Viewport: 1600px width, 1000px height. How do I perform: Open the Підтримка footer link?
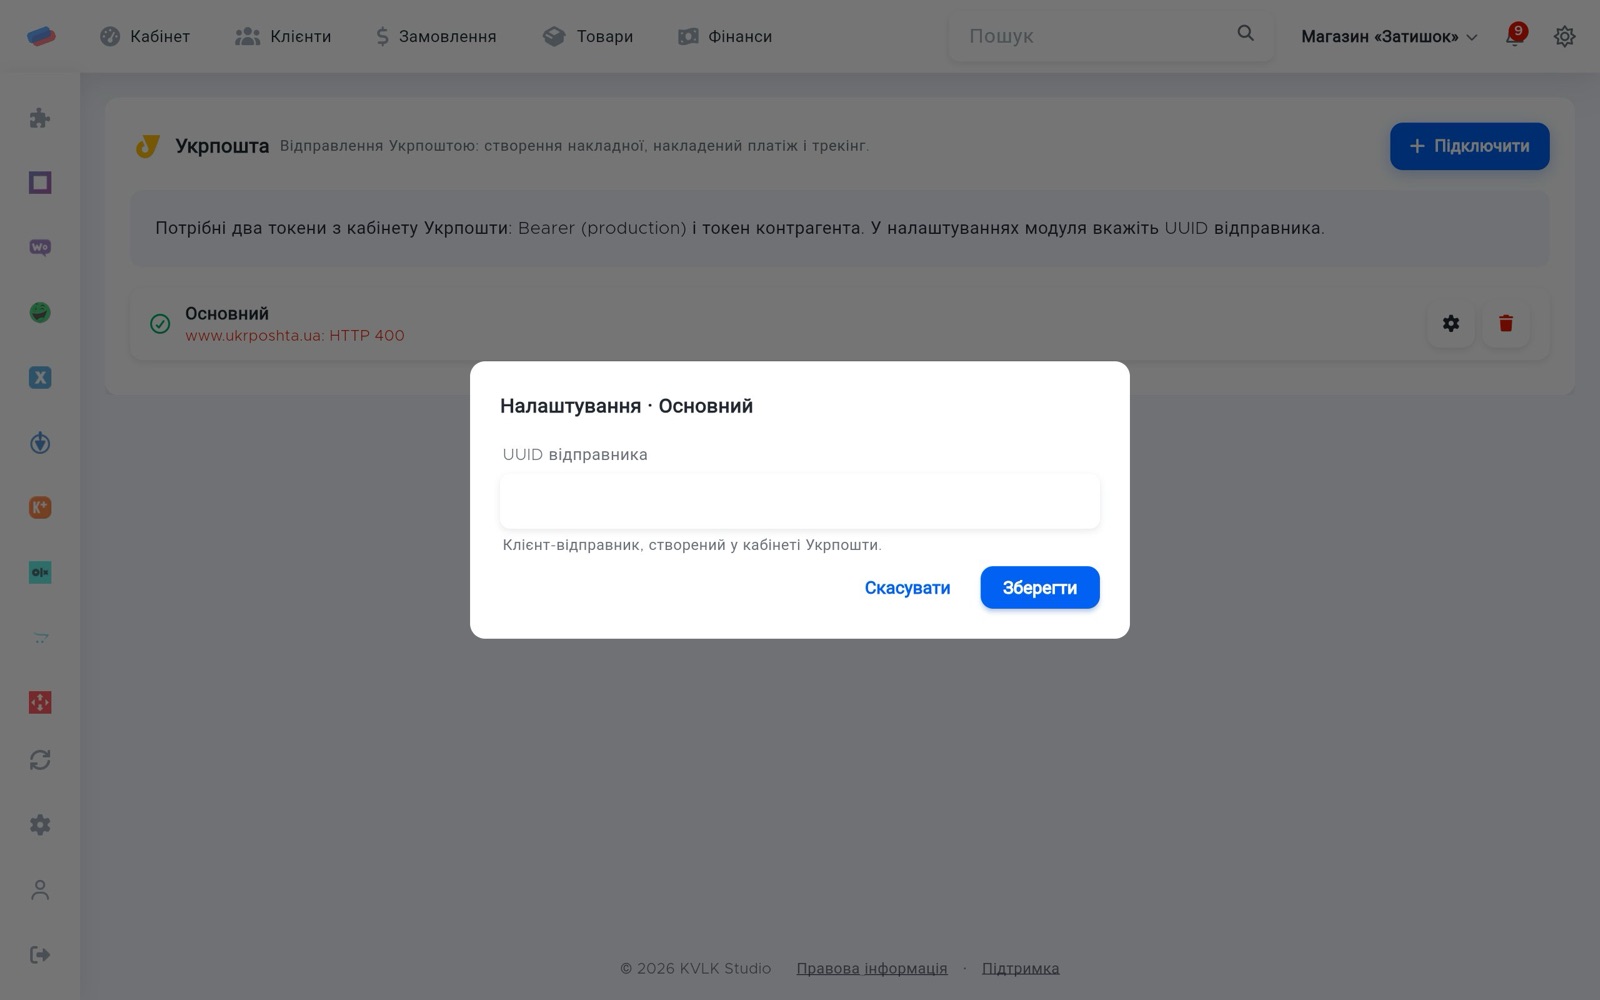(x=1020, y=968)
